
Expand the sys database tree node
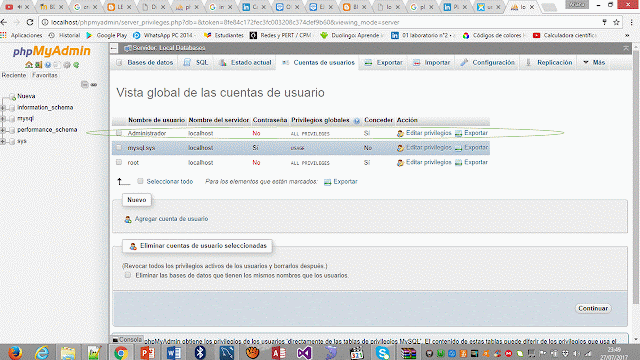point(3,141)
